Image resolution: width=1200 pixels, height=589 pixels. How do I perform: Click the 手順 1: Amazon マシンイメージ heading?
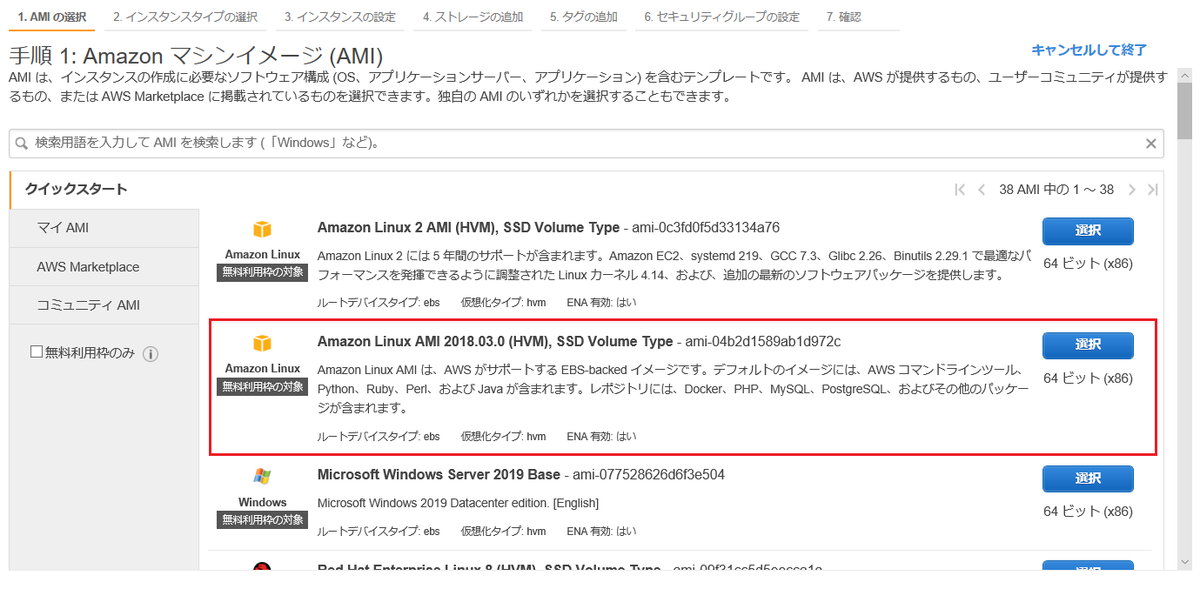pyautogui.click(x=196, y=56)
